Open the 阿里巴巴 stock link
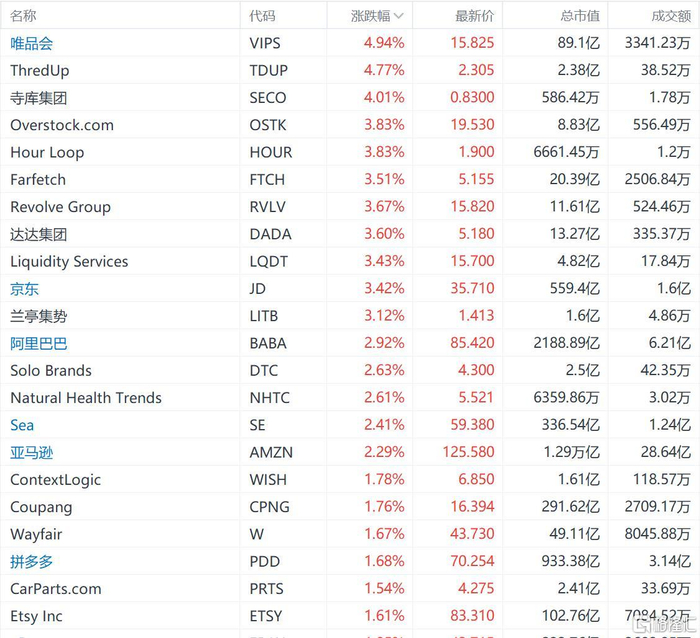This screenshot has width=700, height=638. point(38,343)
